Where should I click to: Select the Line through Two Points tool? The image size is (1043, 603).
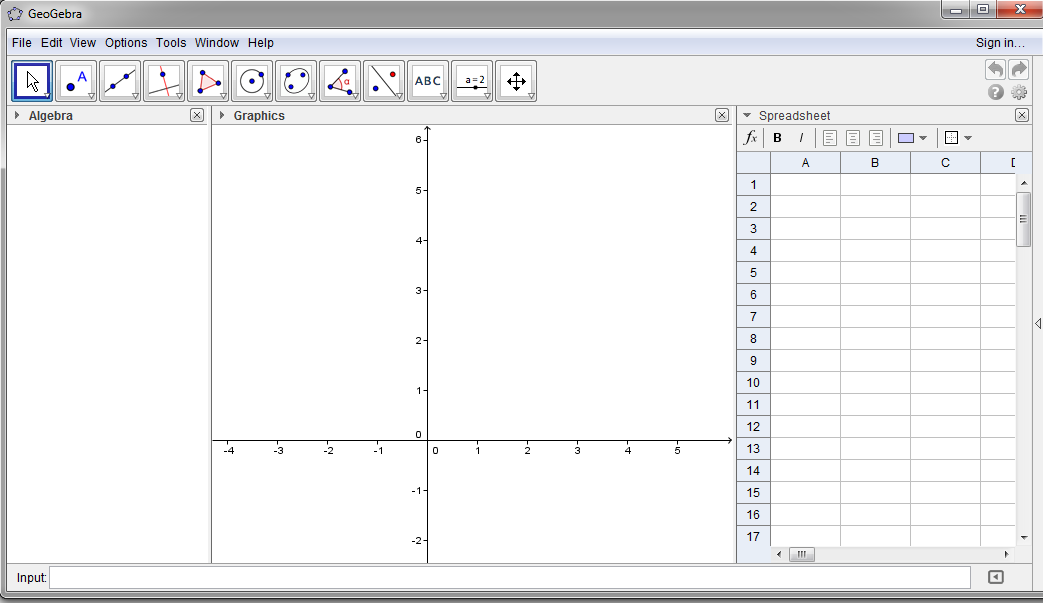[120, 81]
